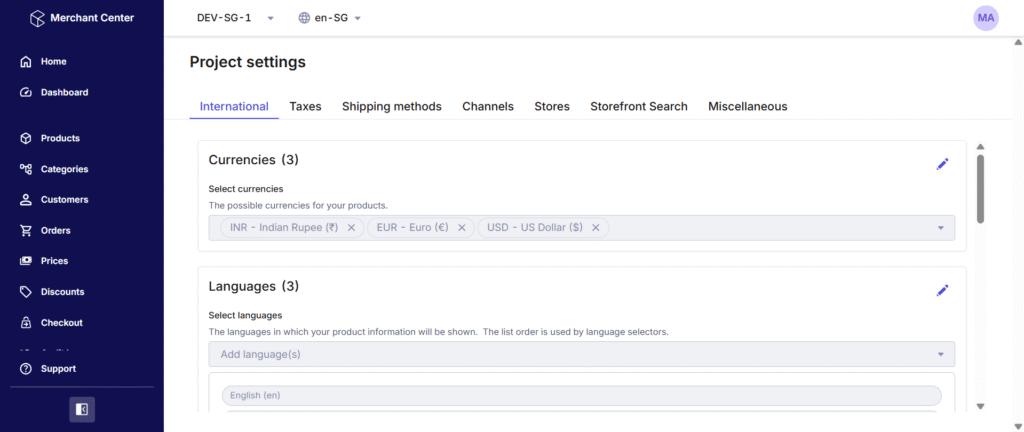Collapse the sidebar navigation menu
This screenshot has width=1024, height=432.
coord(82,409)
